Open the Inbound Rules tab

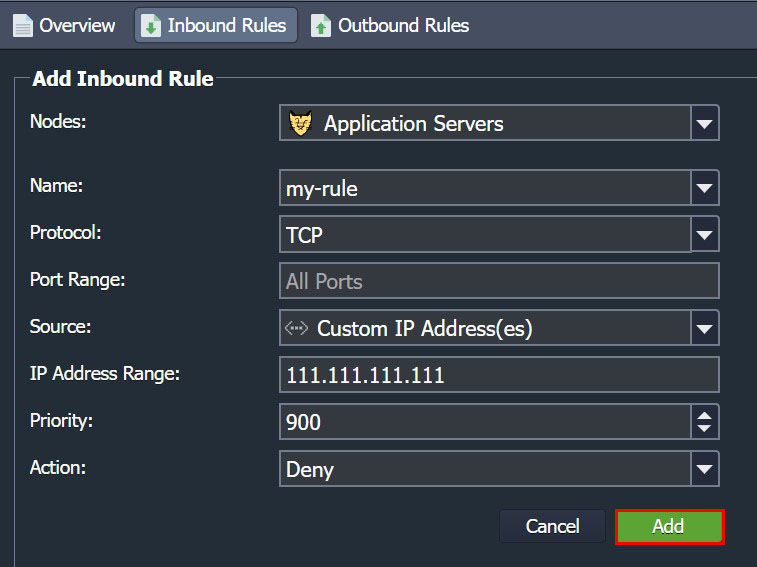click(x=216, y=25)
